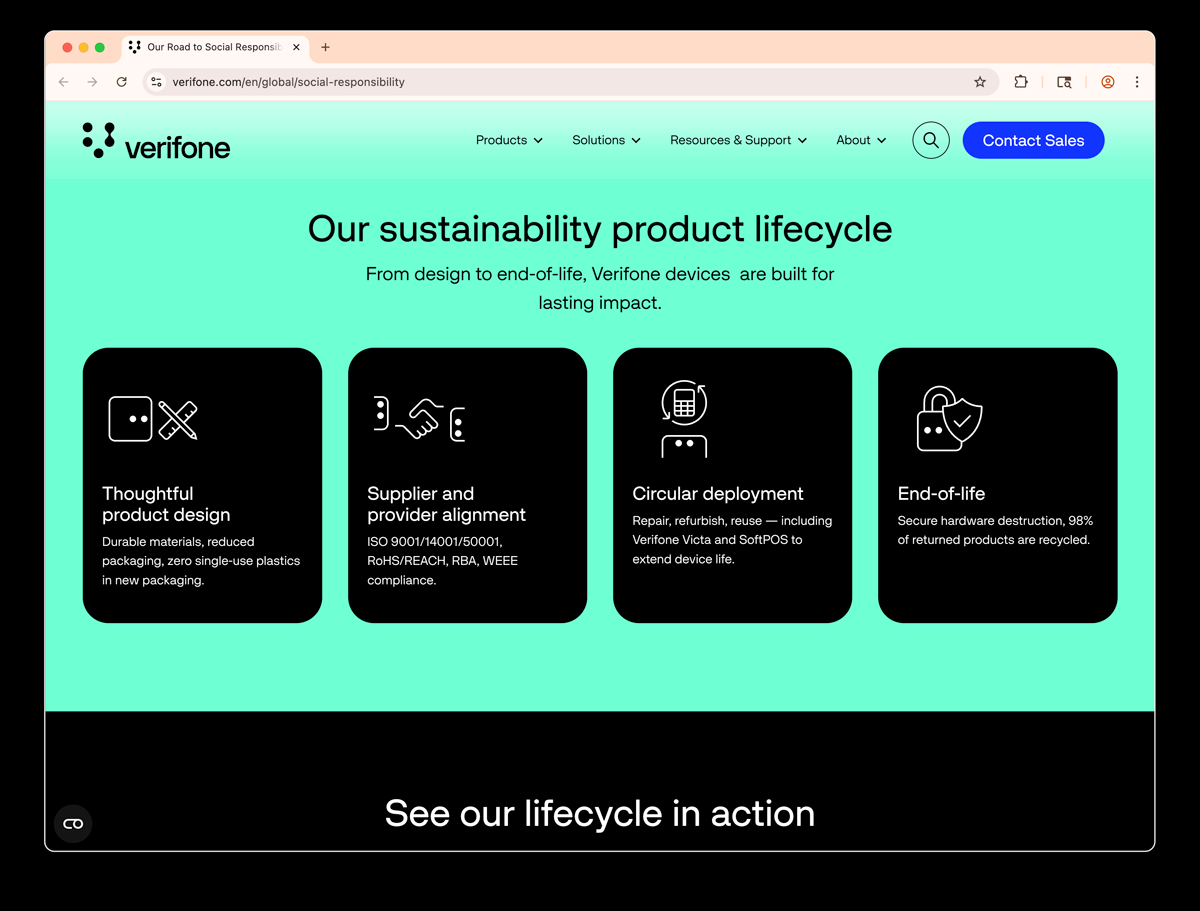Click the browser profile avatar icon
This screenshot has height=911, width=1200.
1107,82
